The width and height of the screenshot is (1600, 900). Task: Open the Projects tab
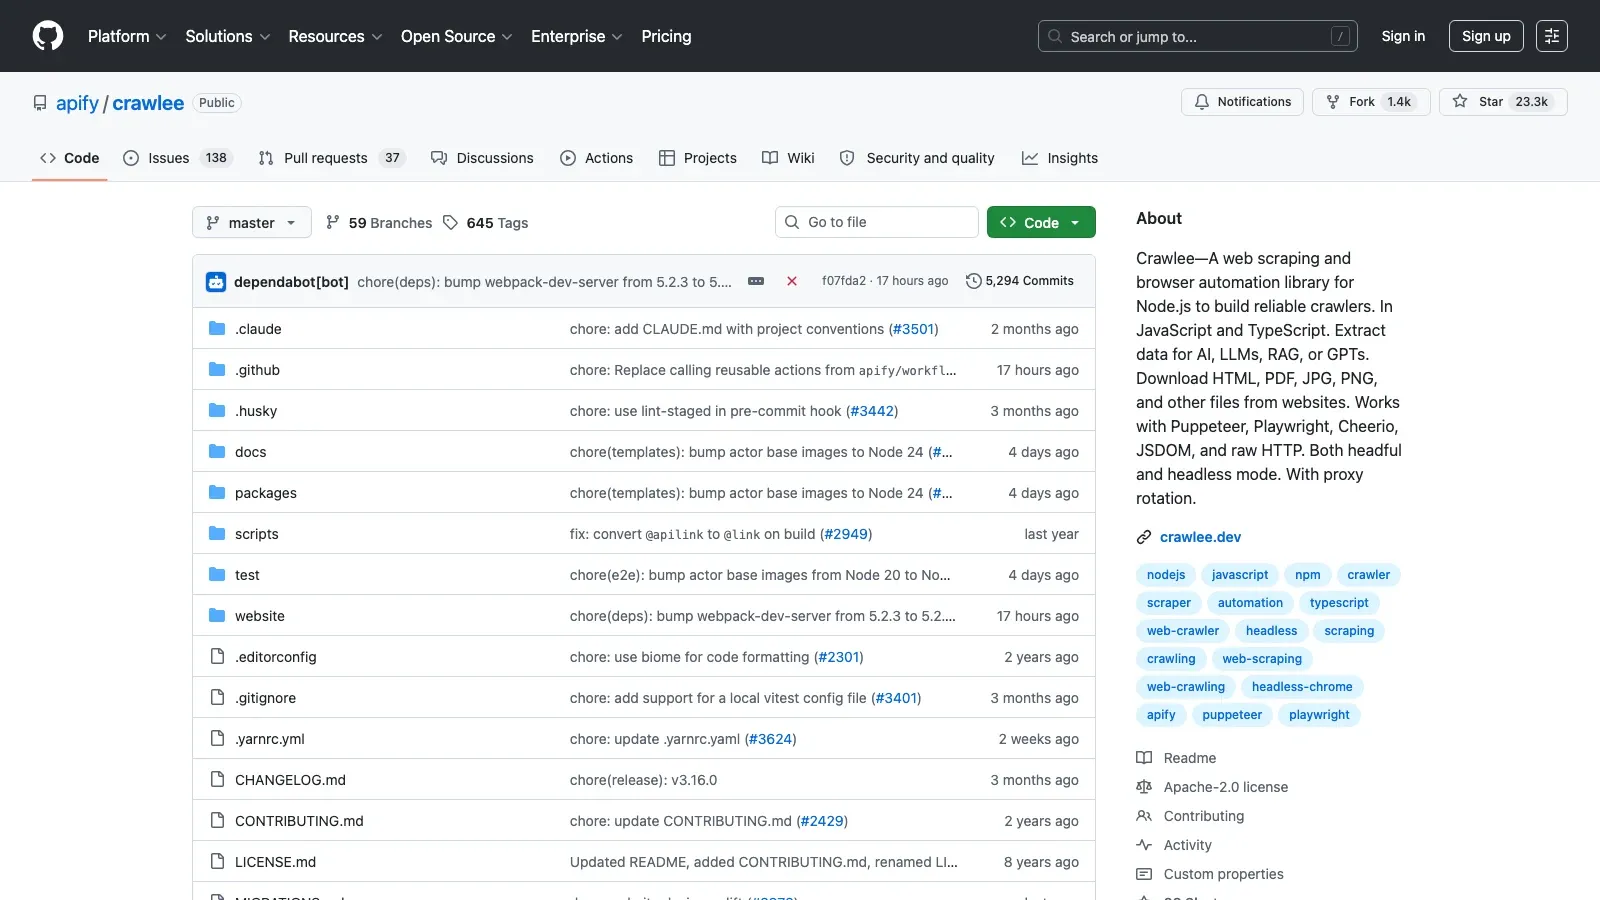pyautogui.click(x=698, y=158)
